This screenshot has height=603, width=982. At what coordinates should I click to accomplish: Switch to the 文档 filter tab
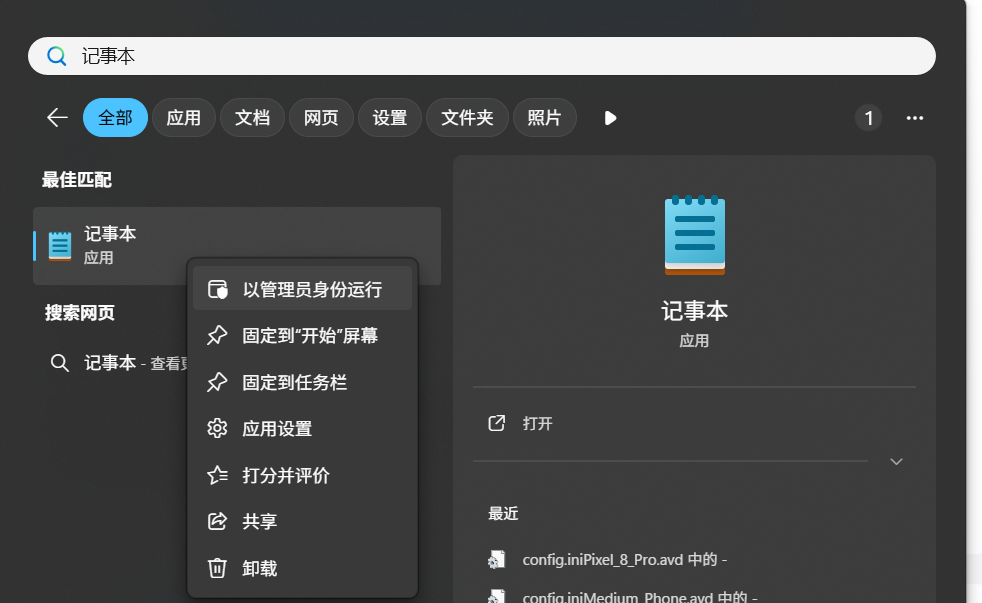click(x=252, y=118)
